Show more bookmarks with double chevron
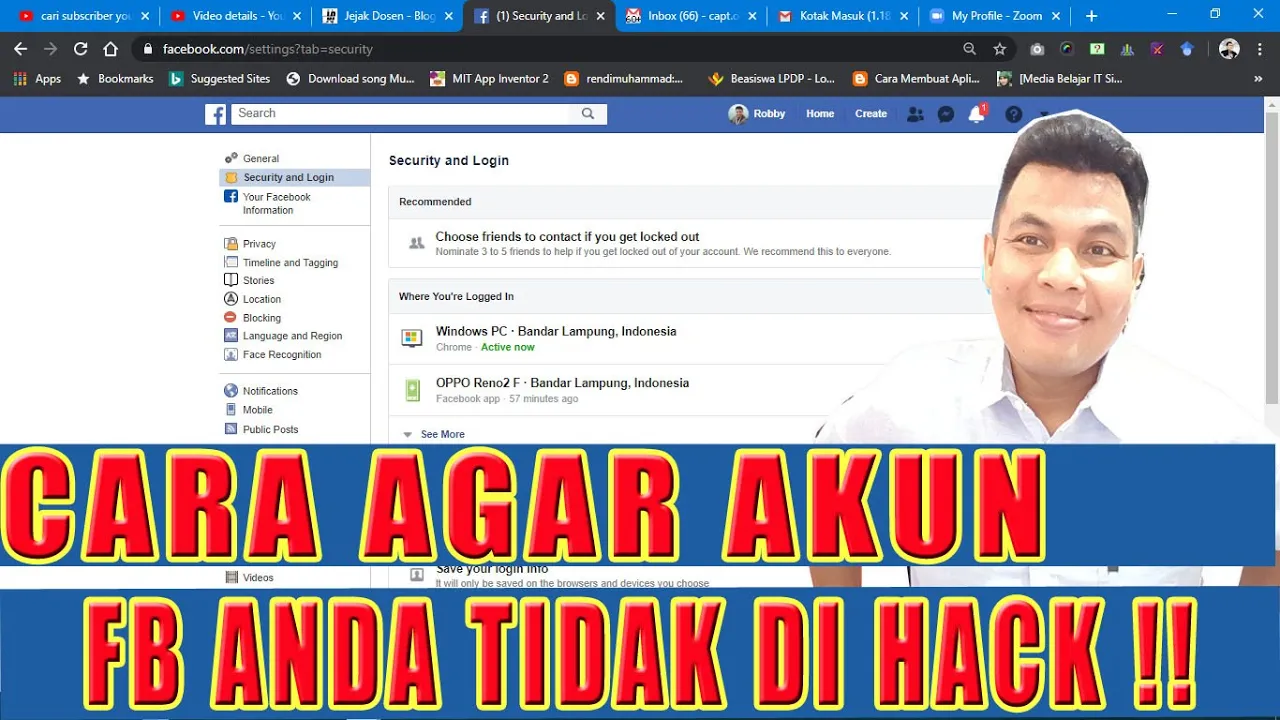This screenshot has height=720, width=1280. coord(1258,78)
